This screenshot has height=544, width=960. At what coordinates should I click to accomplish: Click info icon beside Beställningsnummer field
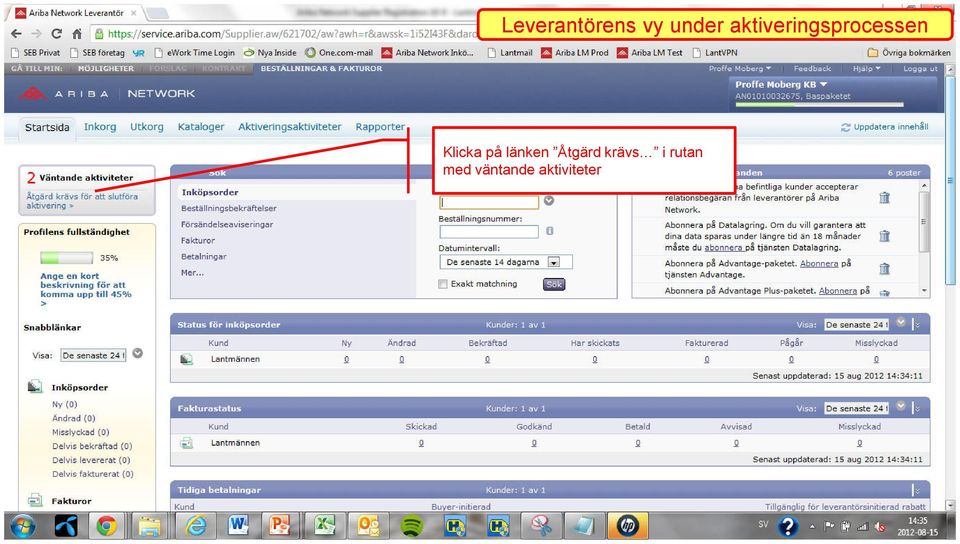tap(549, 231)
